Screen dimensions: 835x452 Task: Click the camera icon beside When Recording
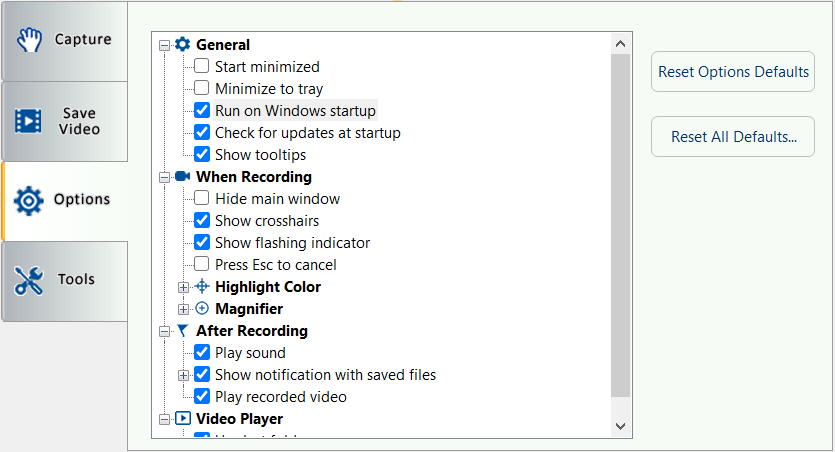[x=182, y=177]
